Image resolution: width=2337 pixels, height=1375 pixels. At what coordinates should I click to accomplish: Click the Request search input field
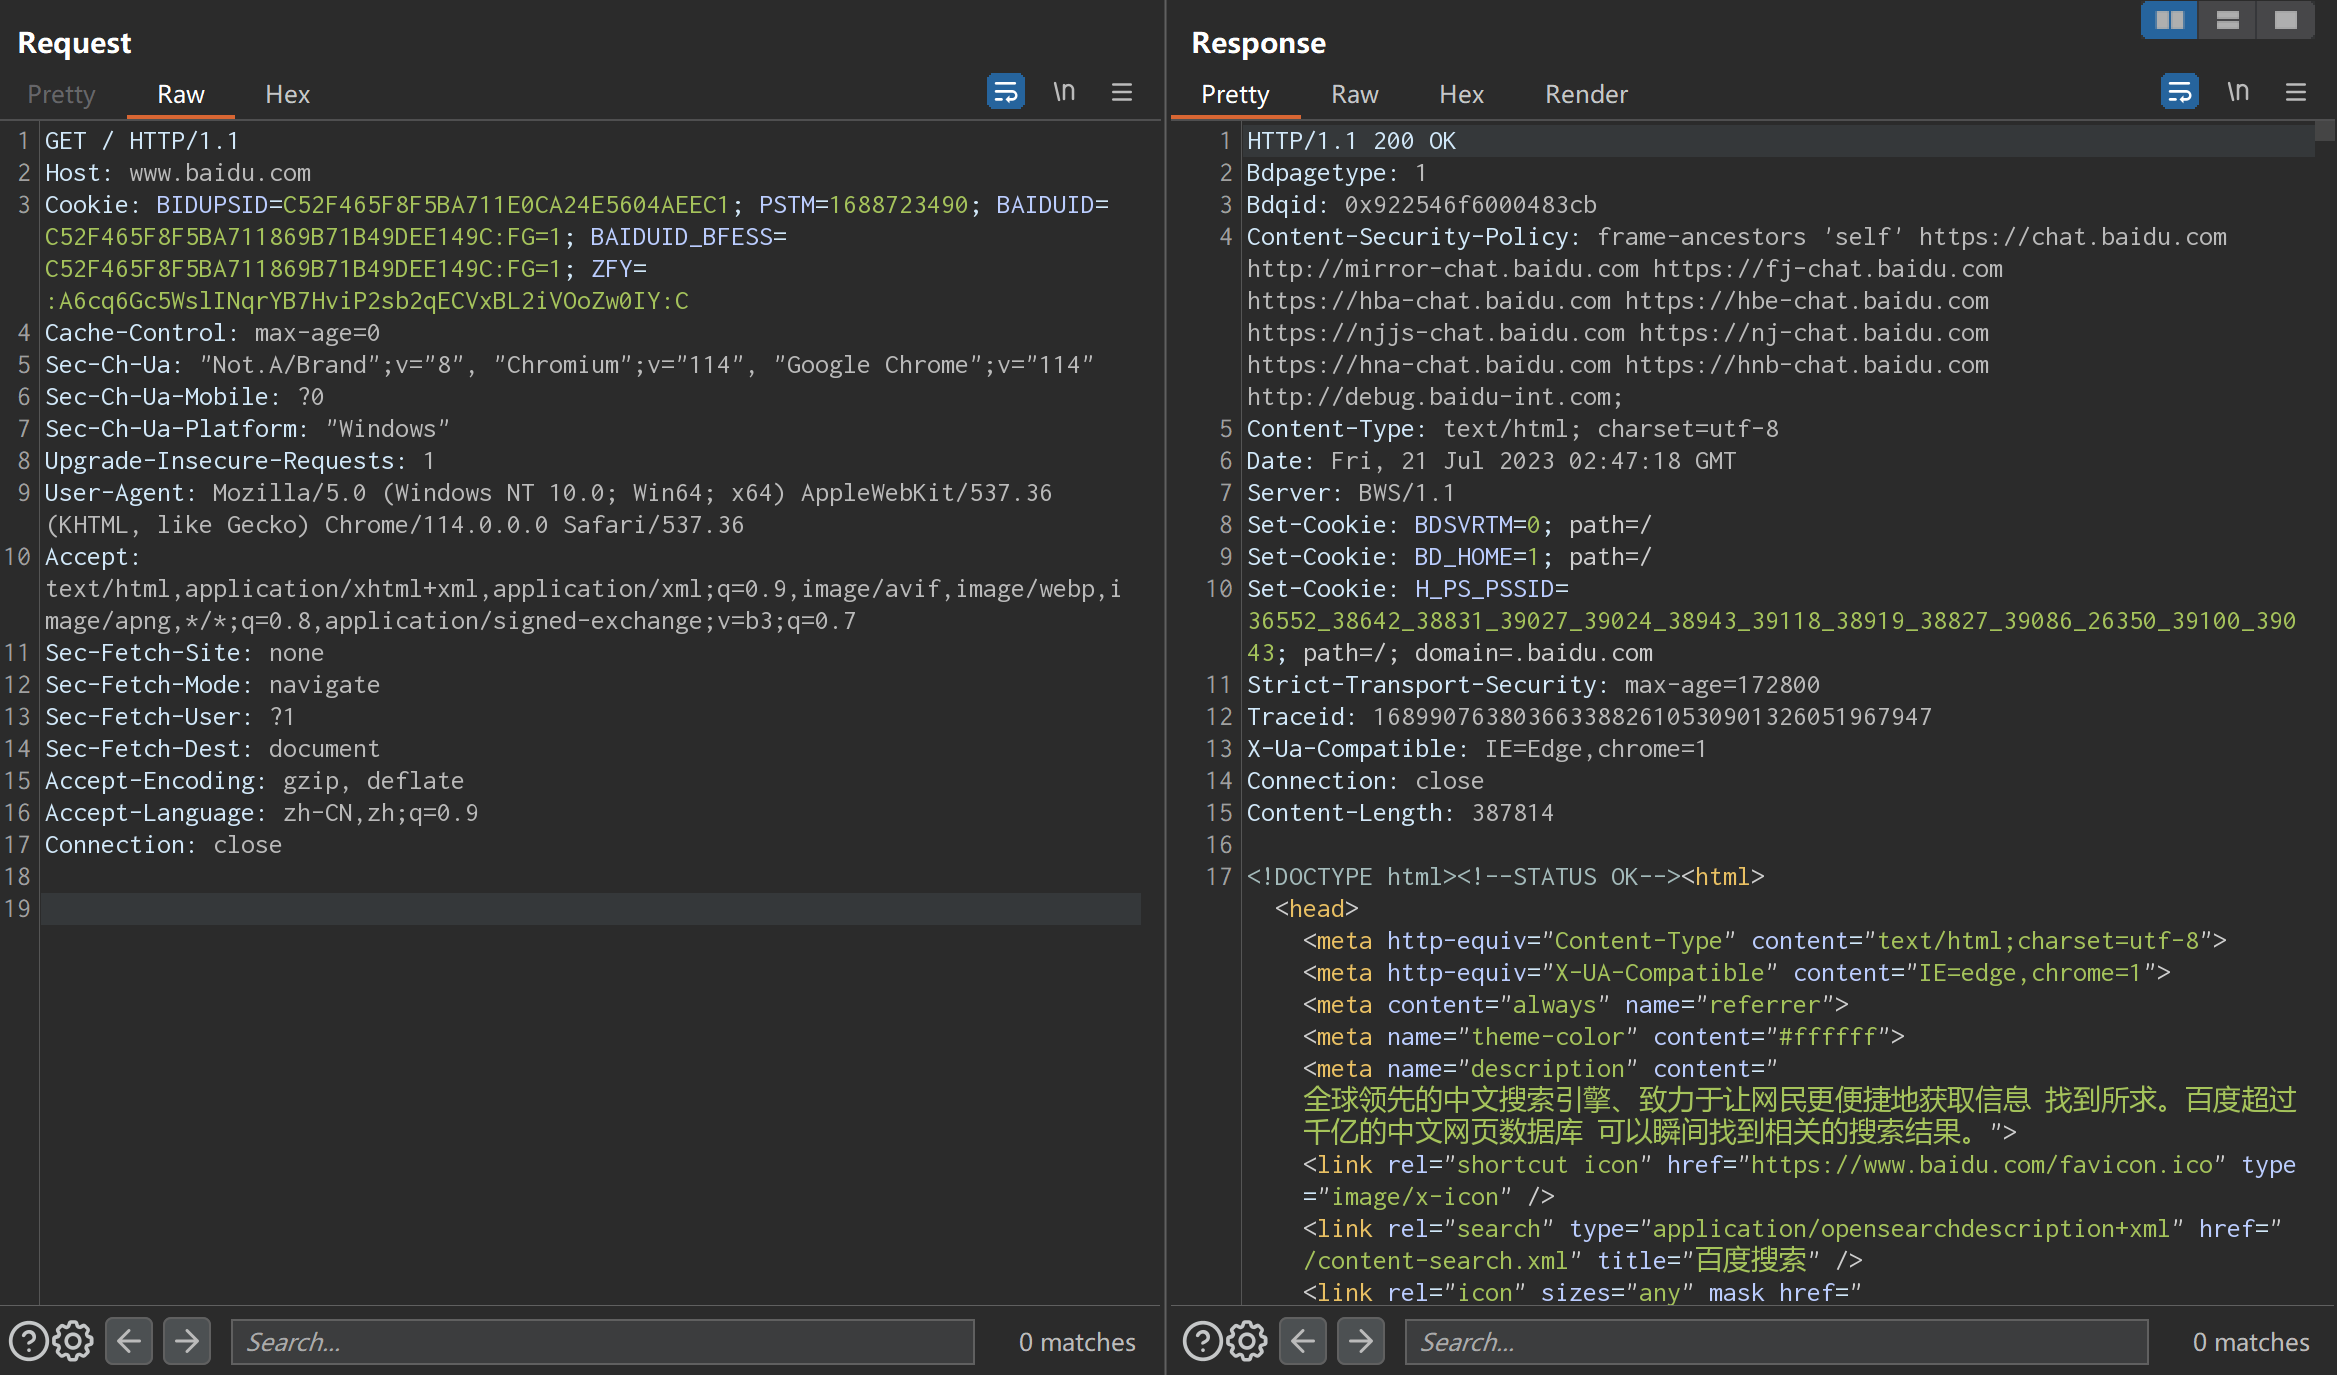(602, 1341)
